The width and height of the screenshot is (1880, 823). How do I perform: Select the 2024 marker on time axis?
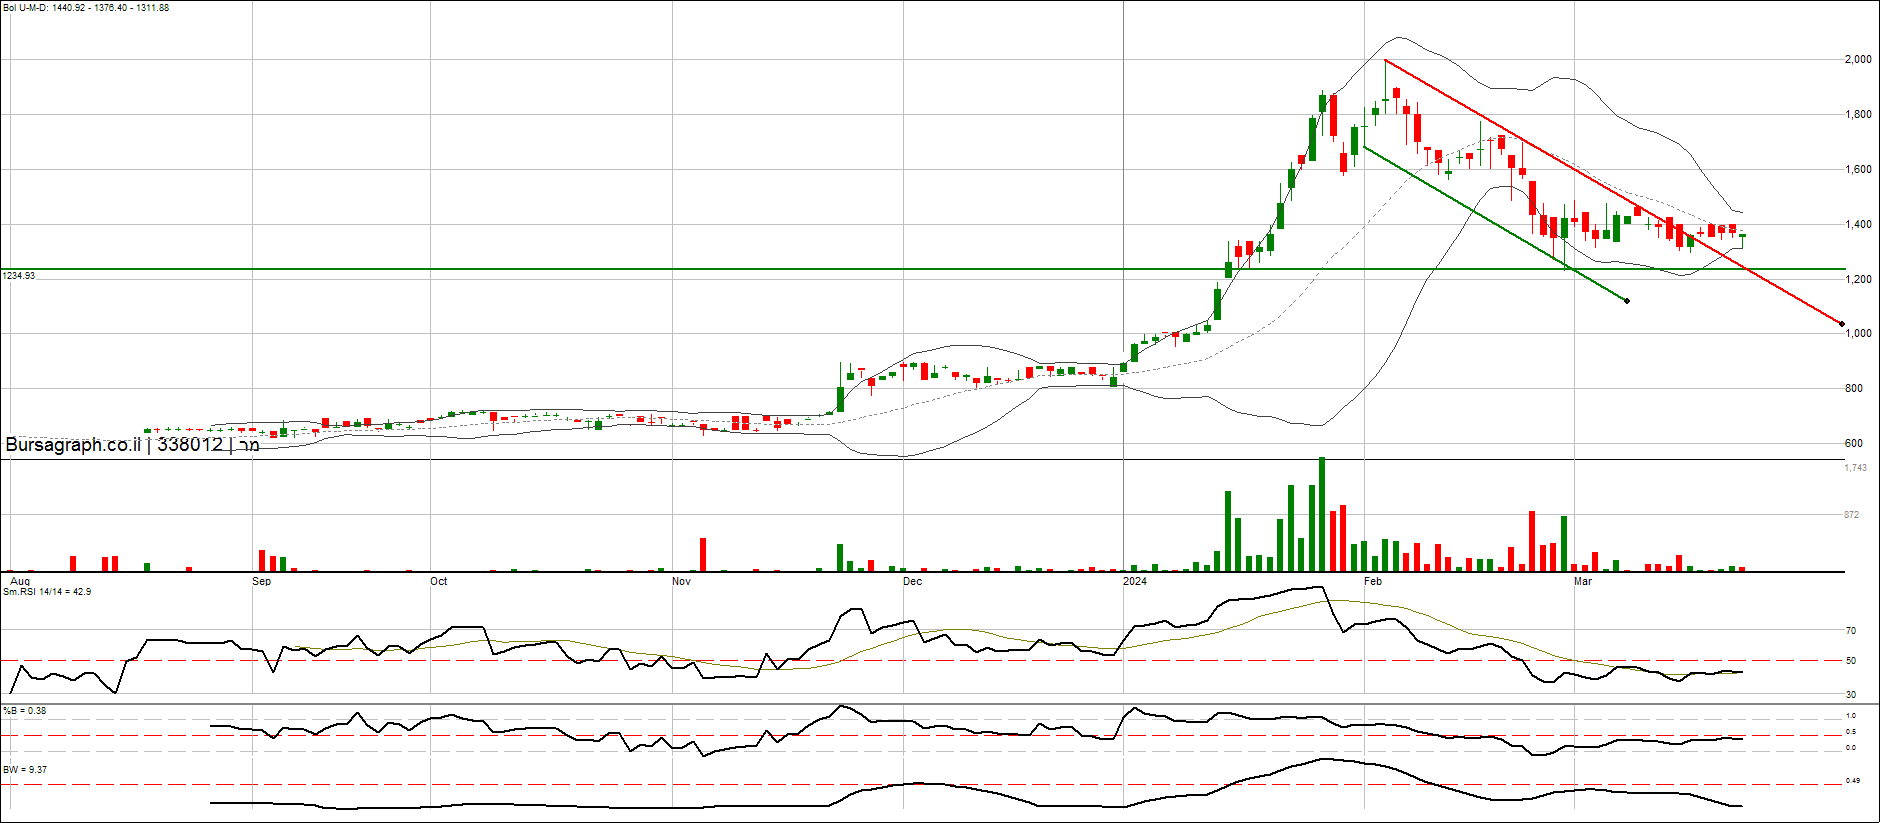pos(1135,581)
